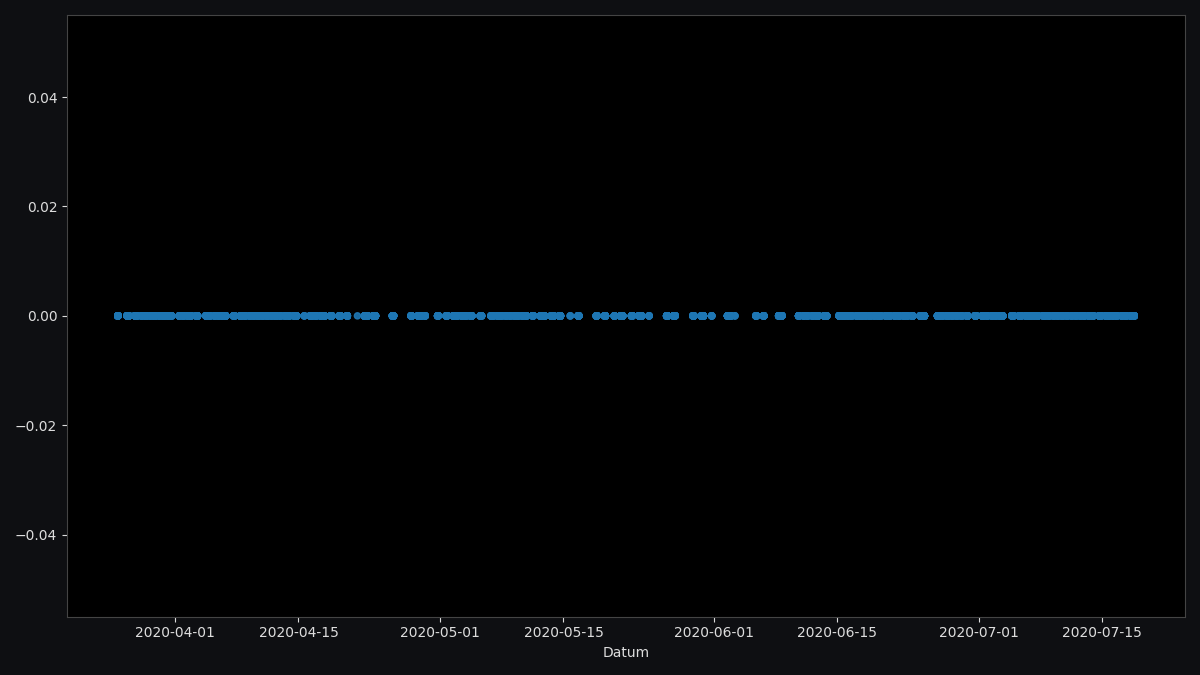This screenshot has height=675, width=1200.
Task: Select the 2020-06-15 date tick label
Action: pos(837,632)
